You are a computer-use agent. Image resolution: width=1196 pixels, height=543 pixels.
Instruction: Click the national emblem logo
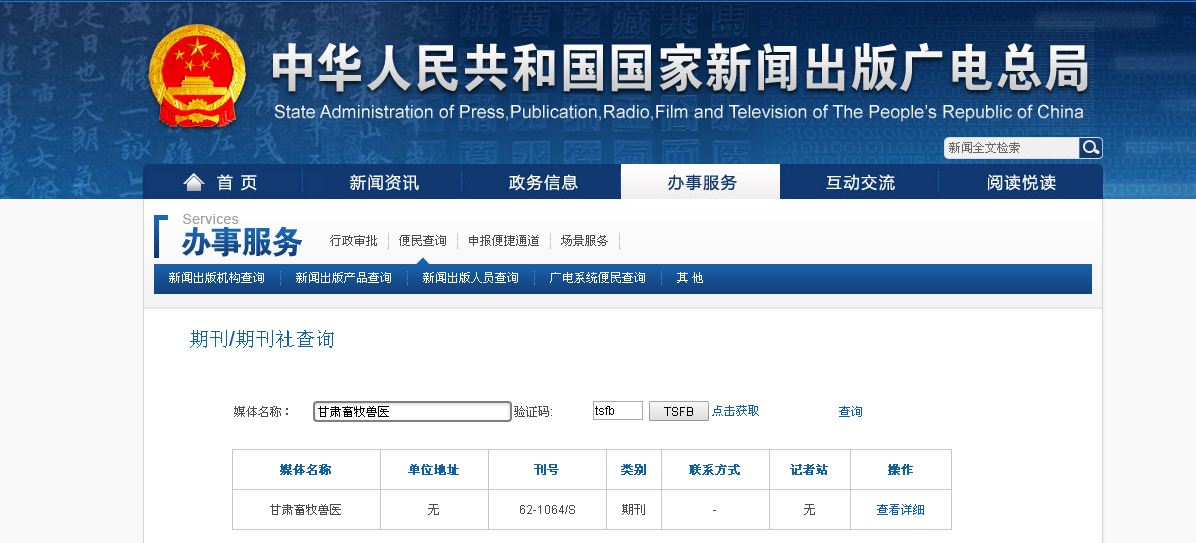tap(198, 75)
